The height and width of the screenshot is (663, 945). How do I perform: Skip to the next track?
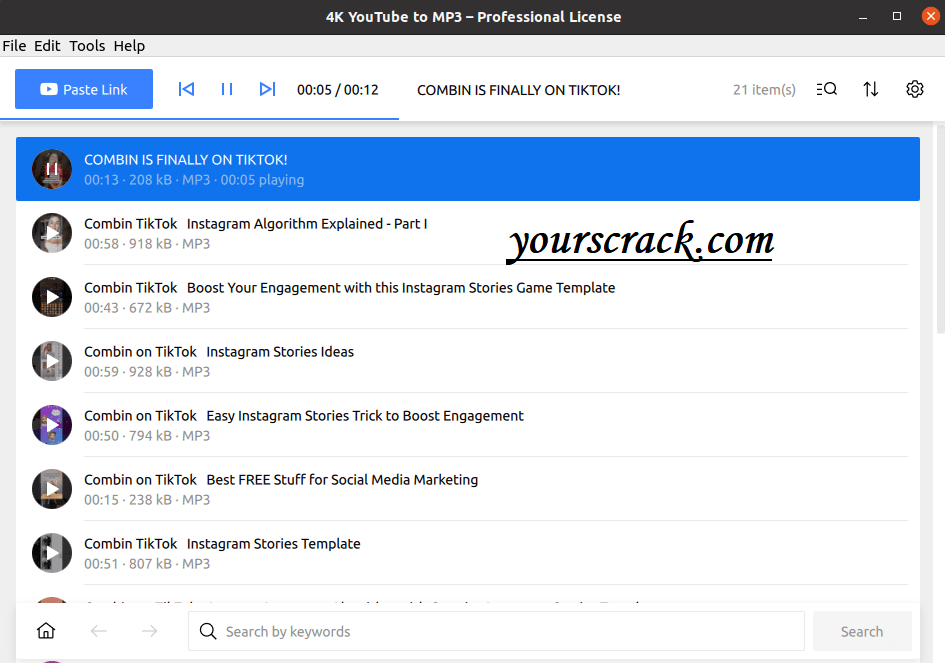(x=267, y=89)
